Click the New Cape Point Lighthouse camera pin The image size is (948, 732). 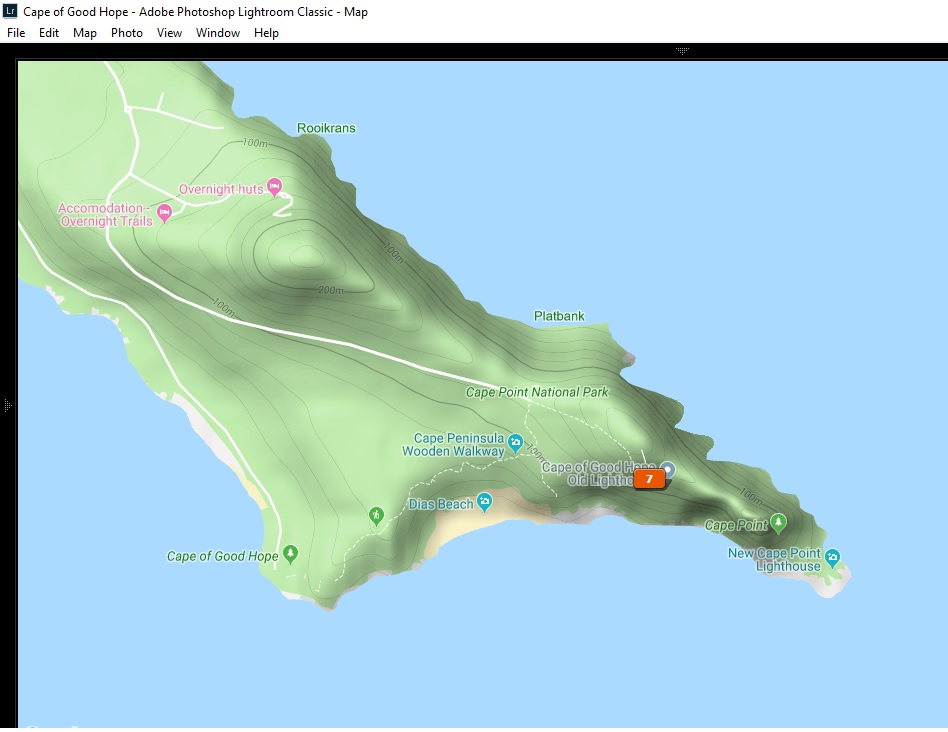pyautogui.click(x=833, y=558)
